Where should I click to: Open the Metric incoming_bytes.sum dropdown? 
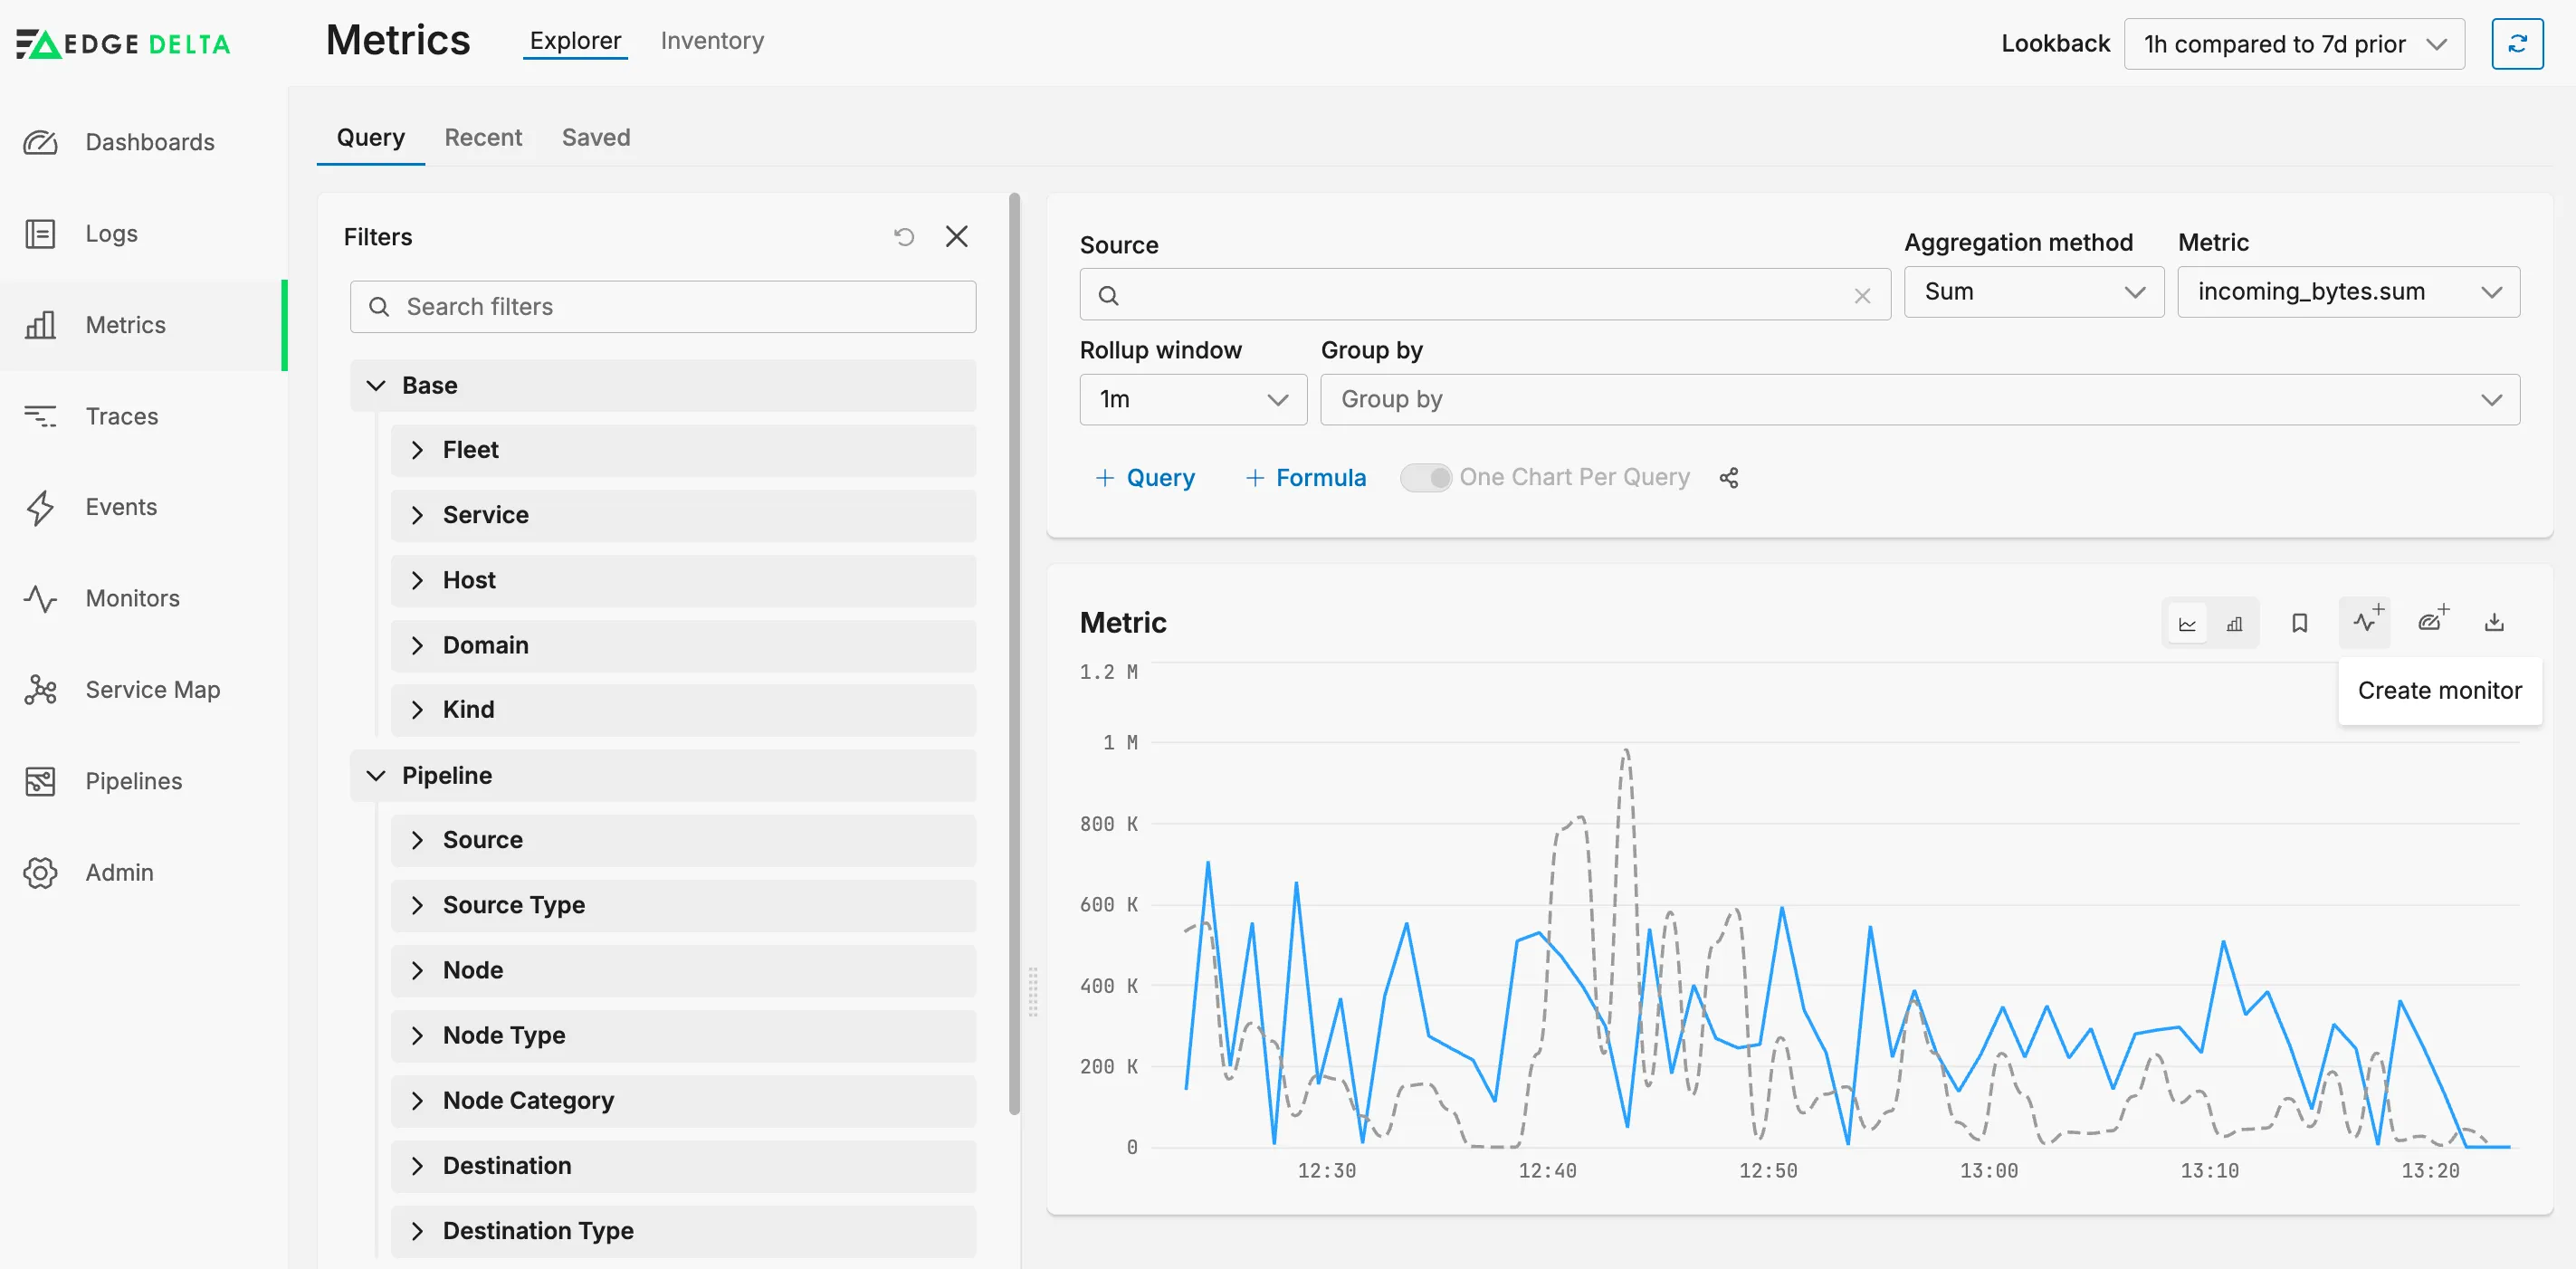pos(2348,292)
